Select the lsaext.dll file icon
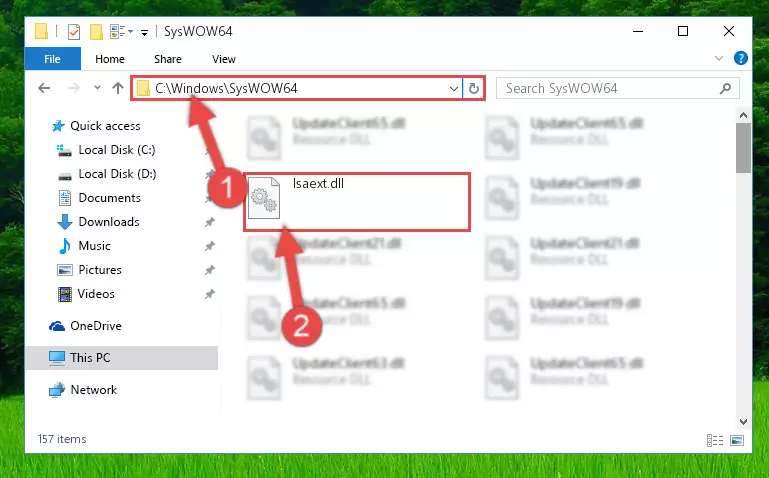Viewport: 769px width, 478px height. click(264, 198)
